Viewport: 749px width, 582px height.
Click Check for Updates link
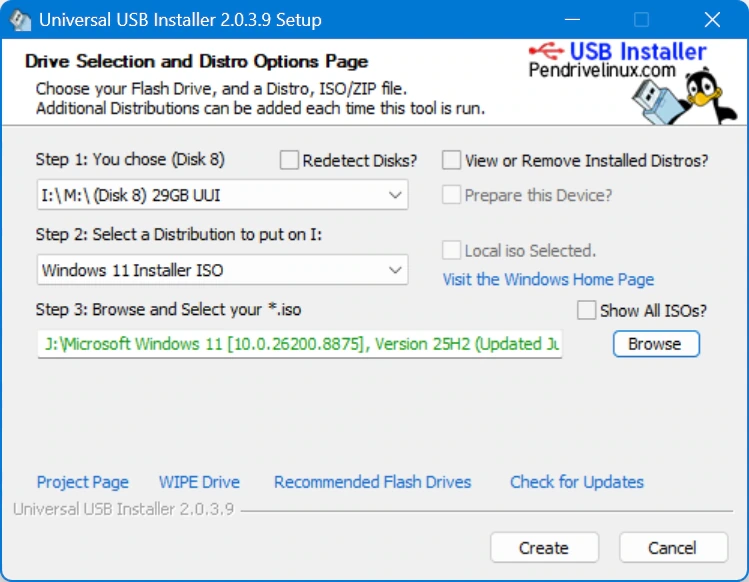[577, 482]
